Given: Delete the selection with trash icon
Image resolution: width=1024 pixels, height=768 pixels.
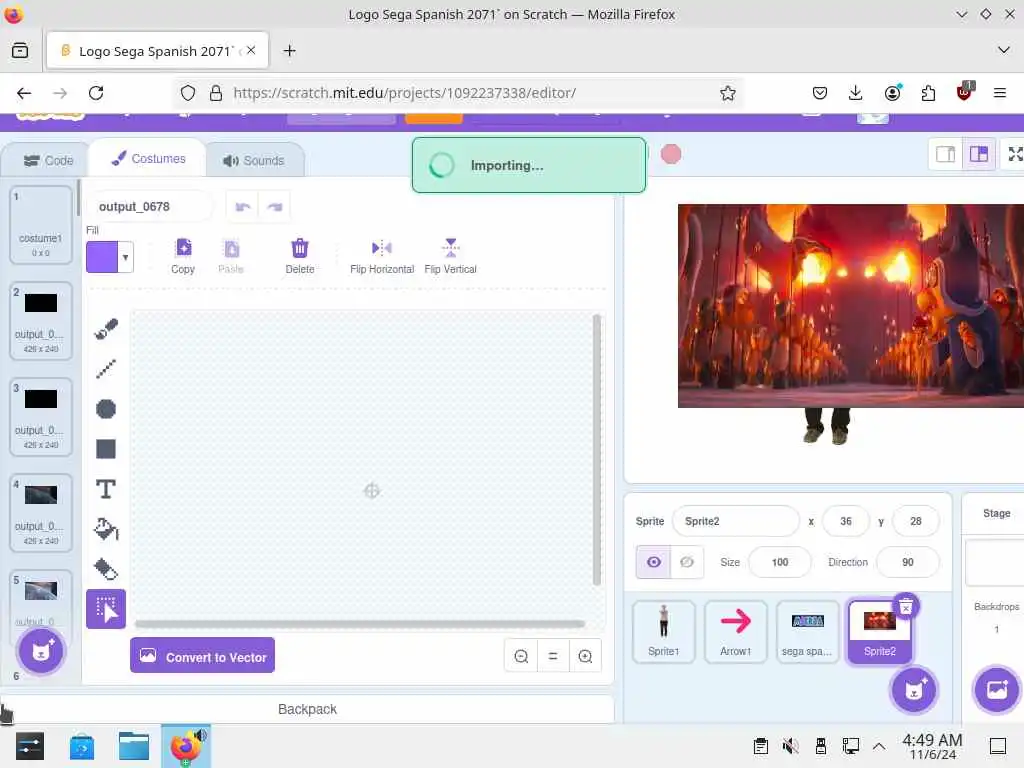Looking at the screenshot, I should (300, 256).
